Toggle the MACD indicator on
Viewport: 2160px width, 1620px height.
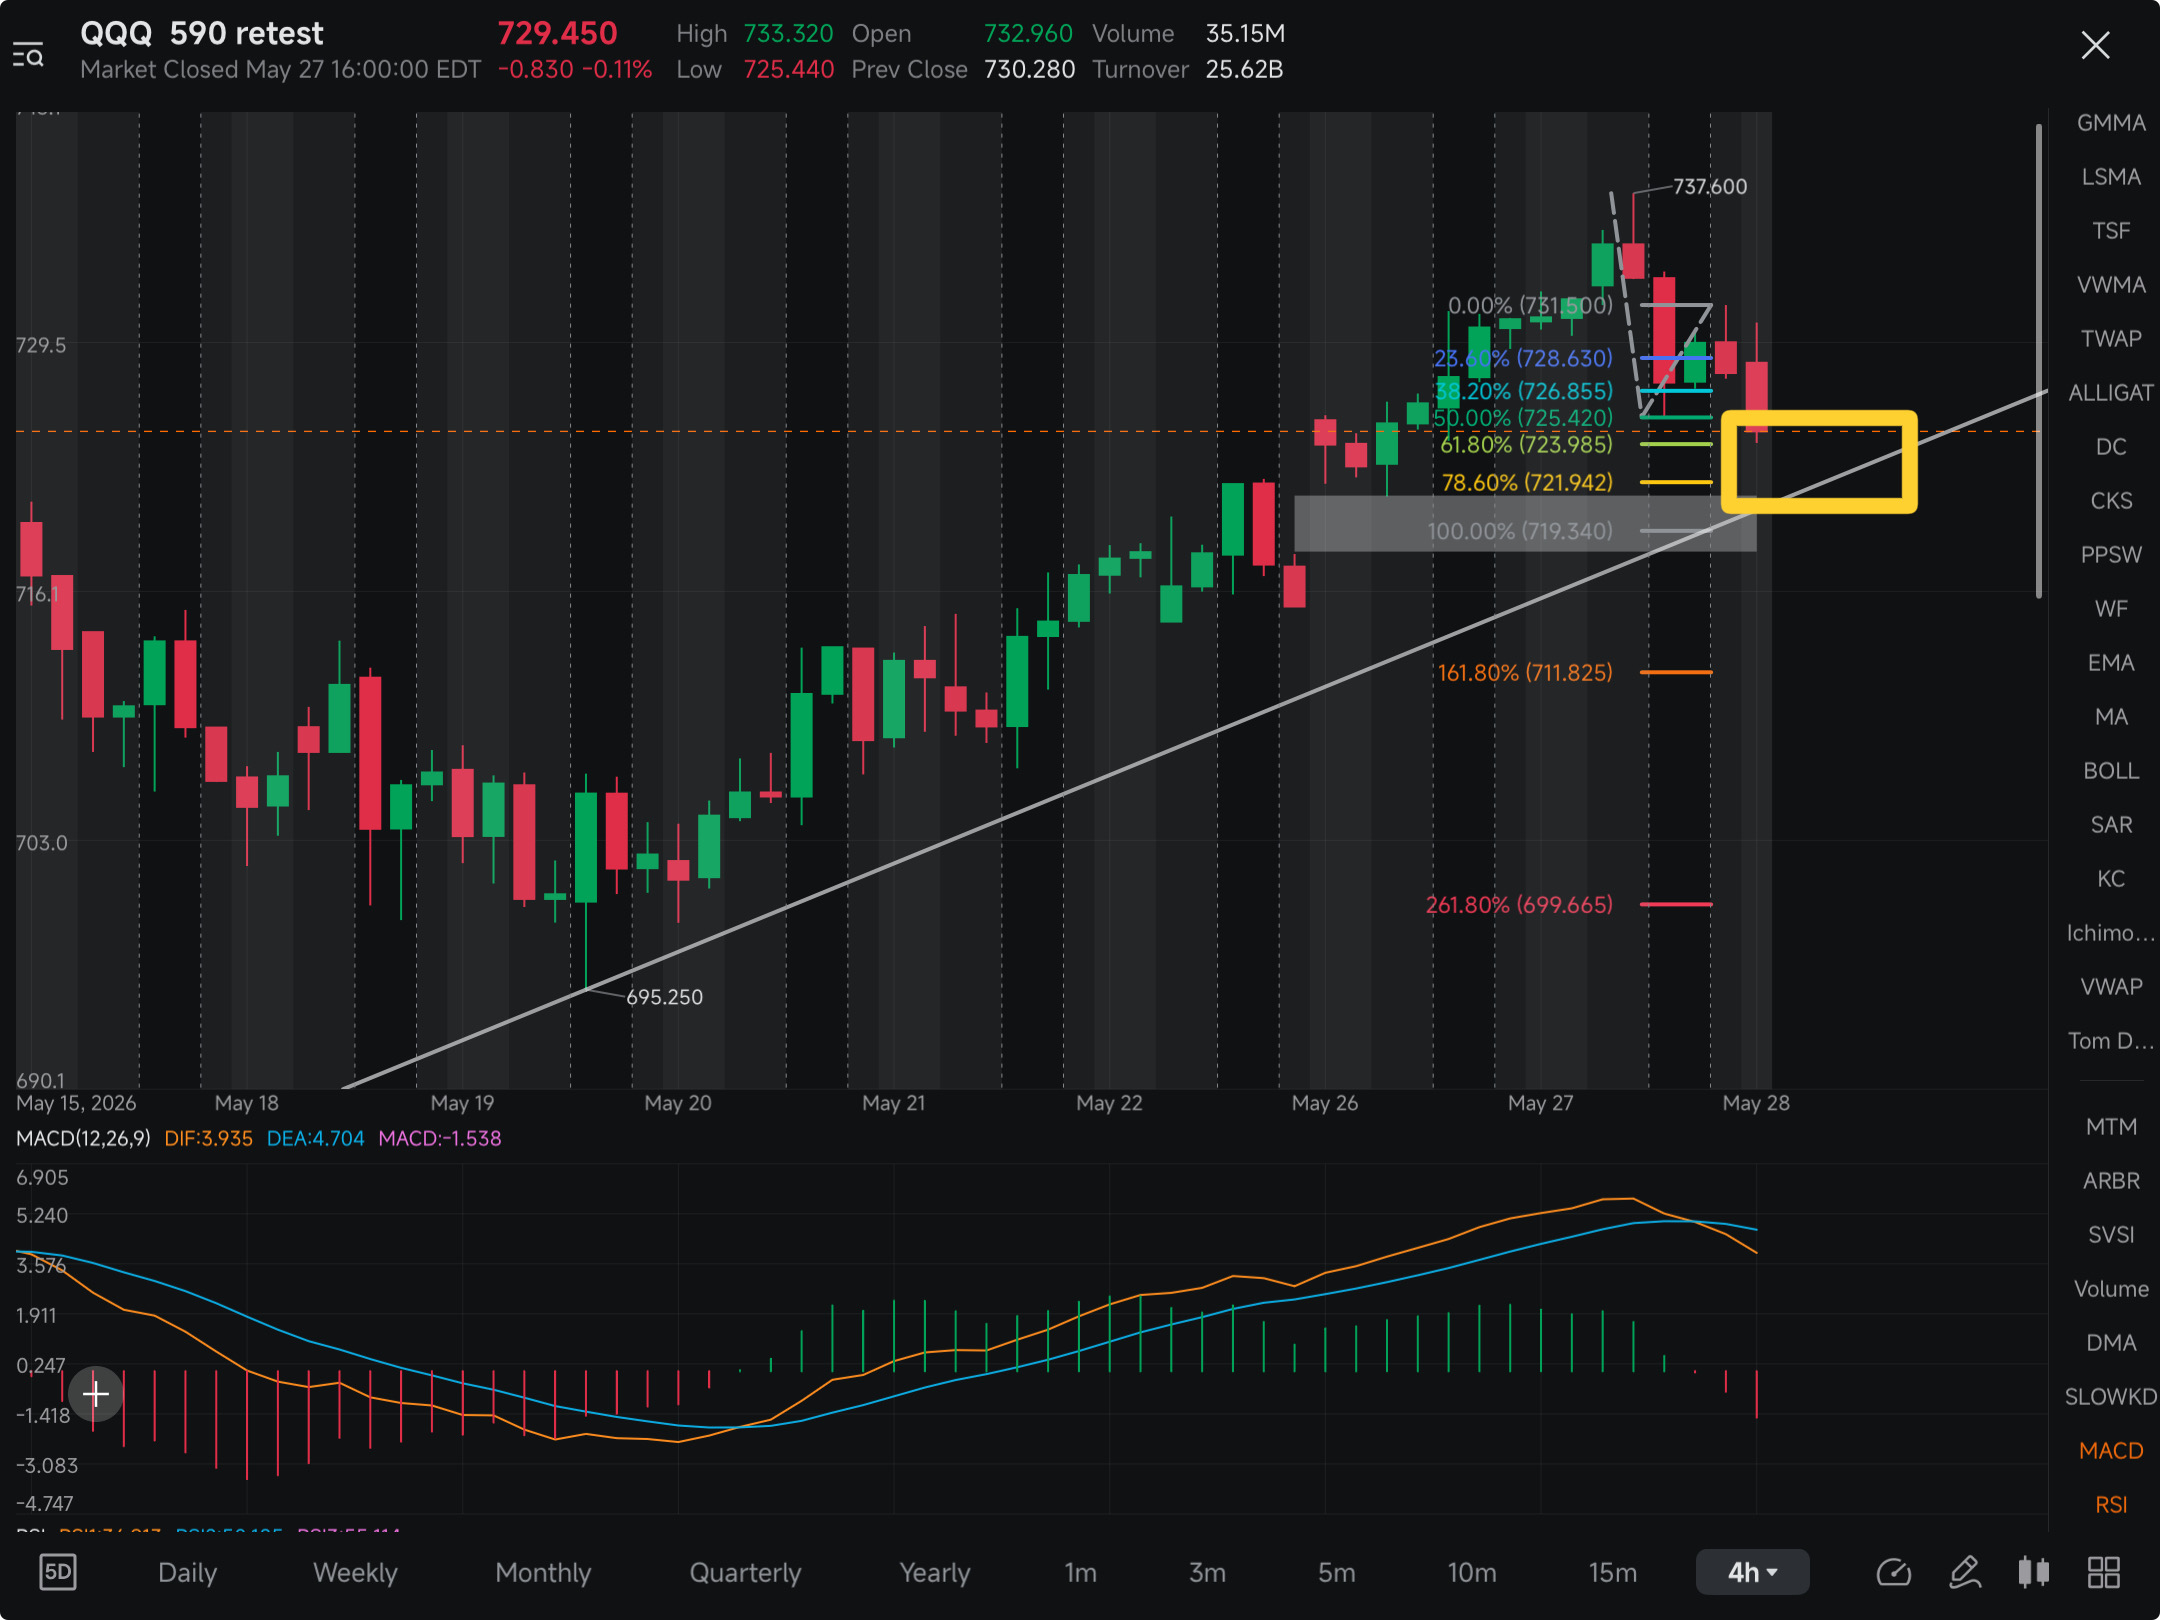click(x=2111, y=1450)
